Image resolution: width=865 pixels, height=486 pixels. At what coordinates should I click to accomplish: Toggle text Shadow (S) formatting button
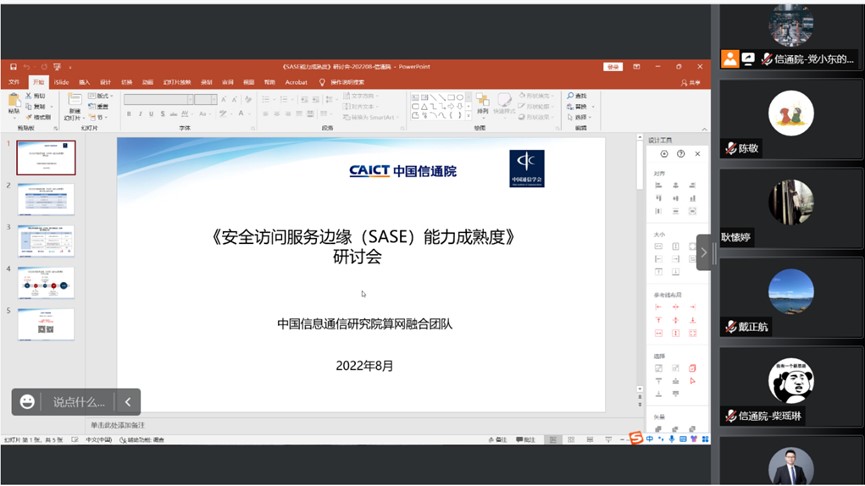pyautogui.click(x=162, y=114)
